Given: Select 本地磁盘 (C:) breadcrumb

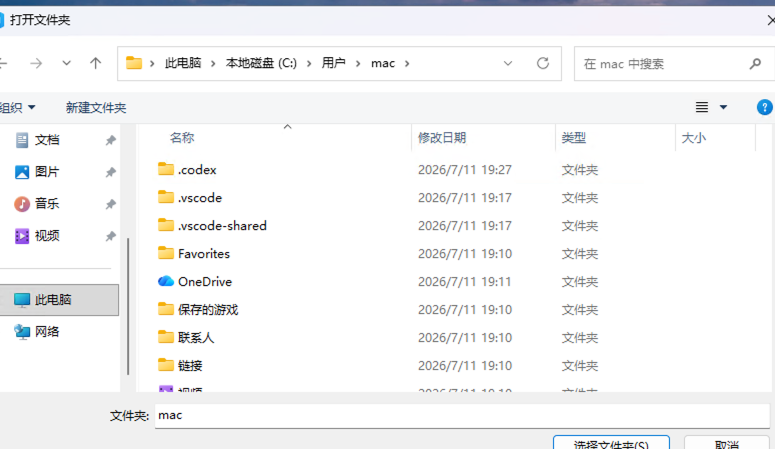Looking at the screenshot, I should pos(261,63).
